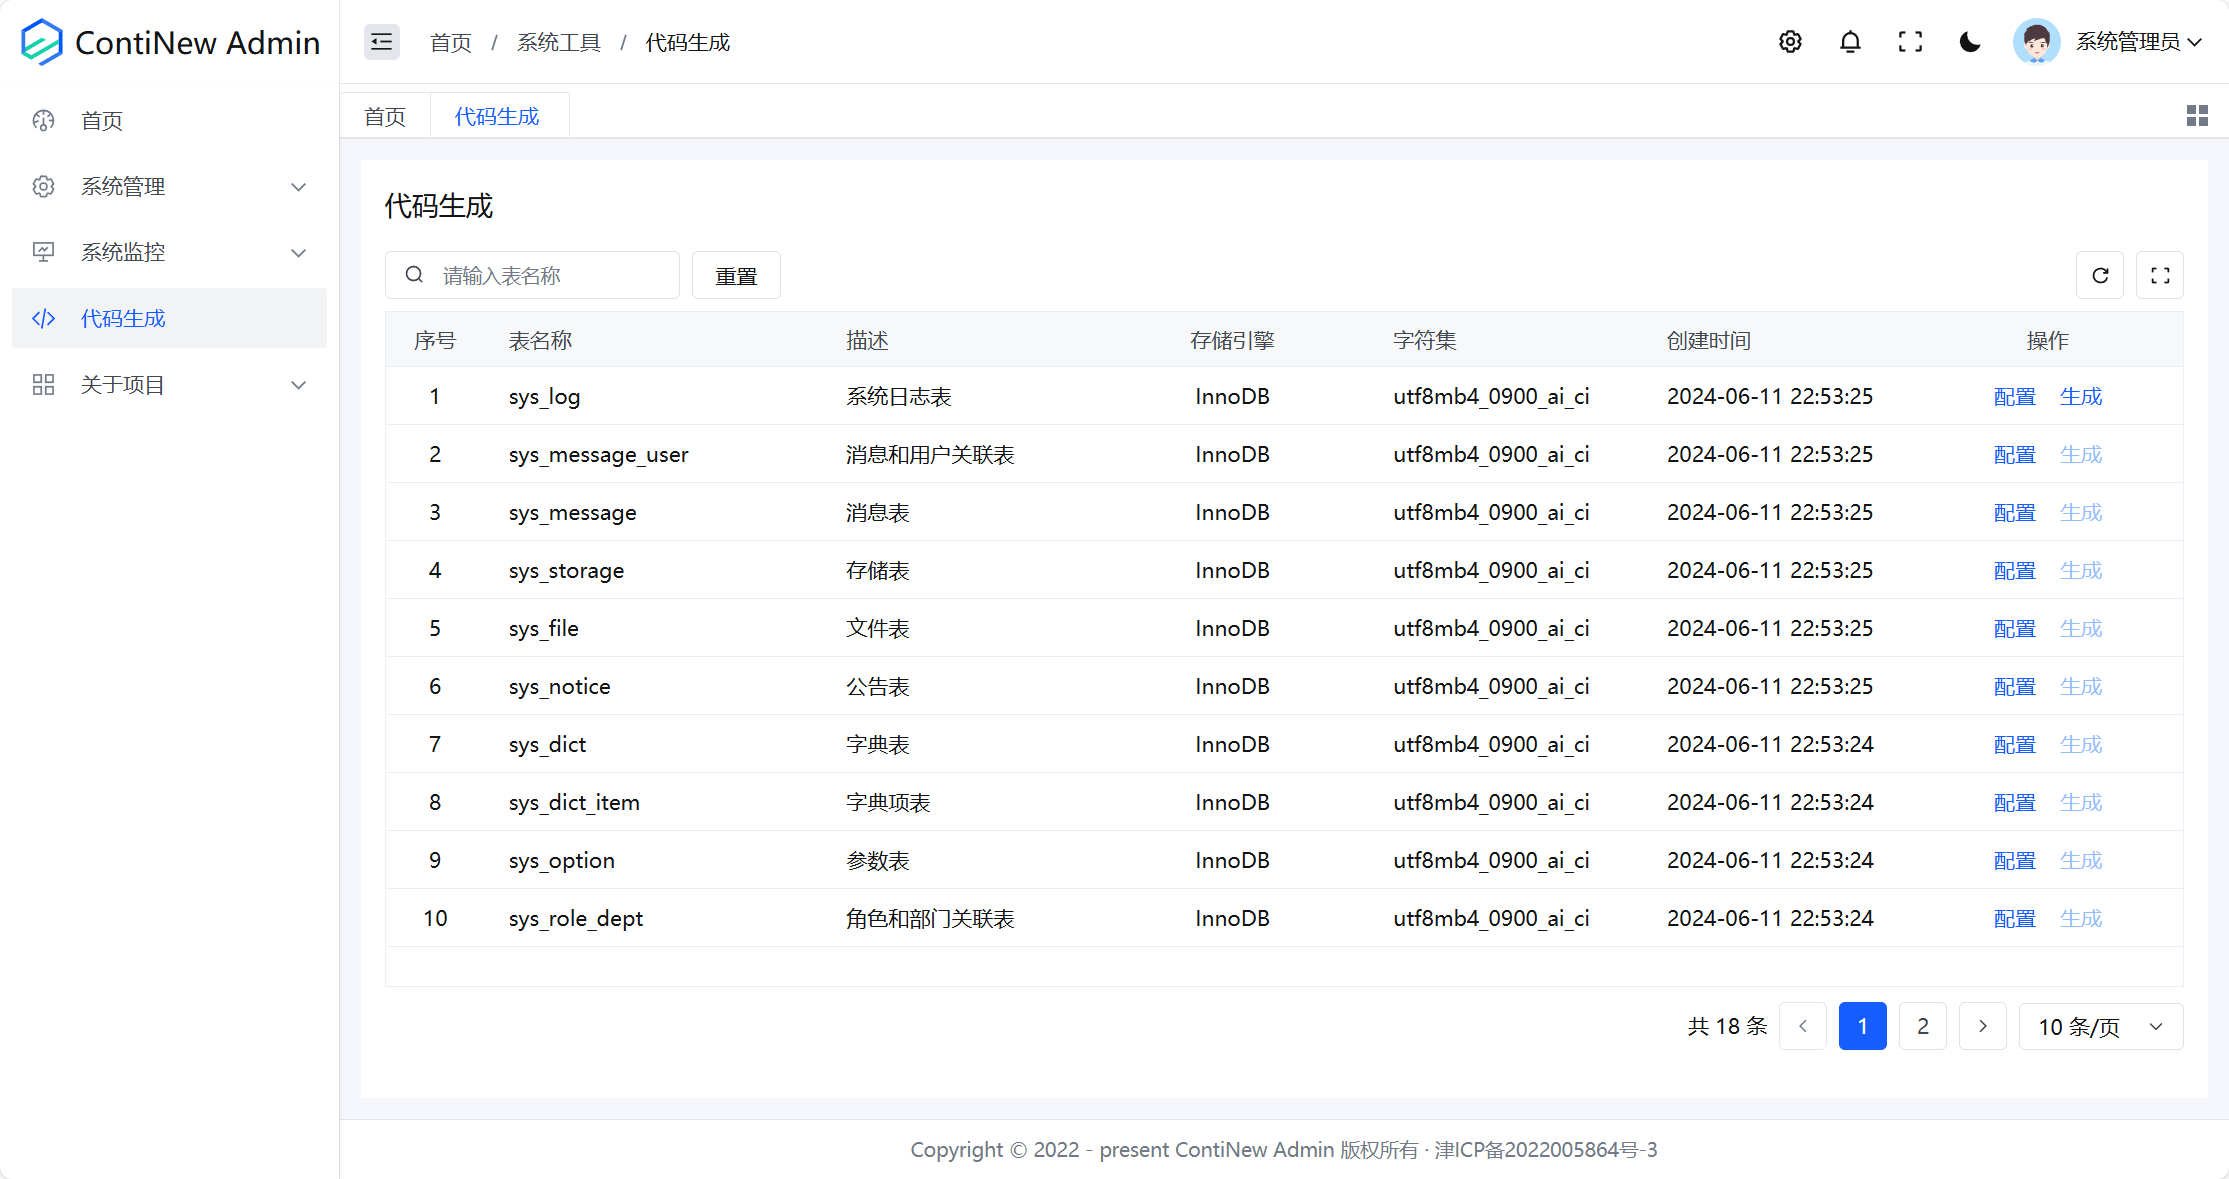The width and height of the screenshot is (2229, 1179).
Task: Open the settings gear in the header
Action: [x=1790, y=42]
